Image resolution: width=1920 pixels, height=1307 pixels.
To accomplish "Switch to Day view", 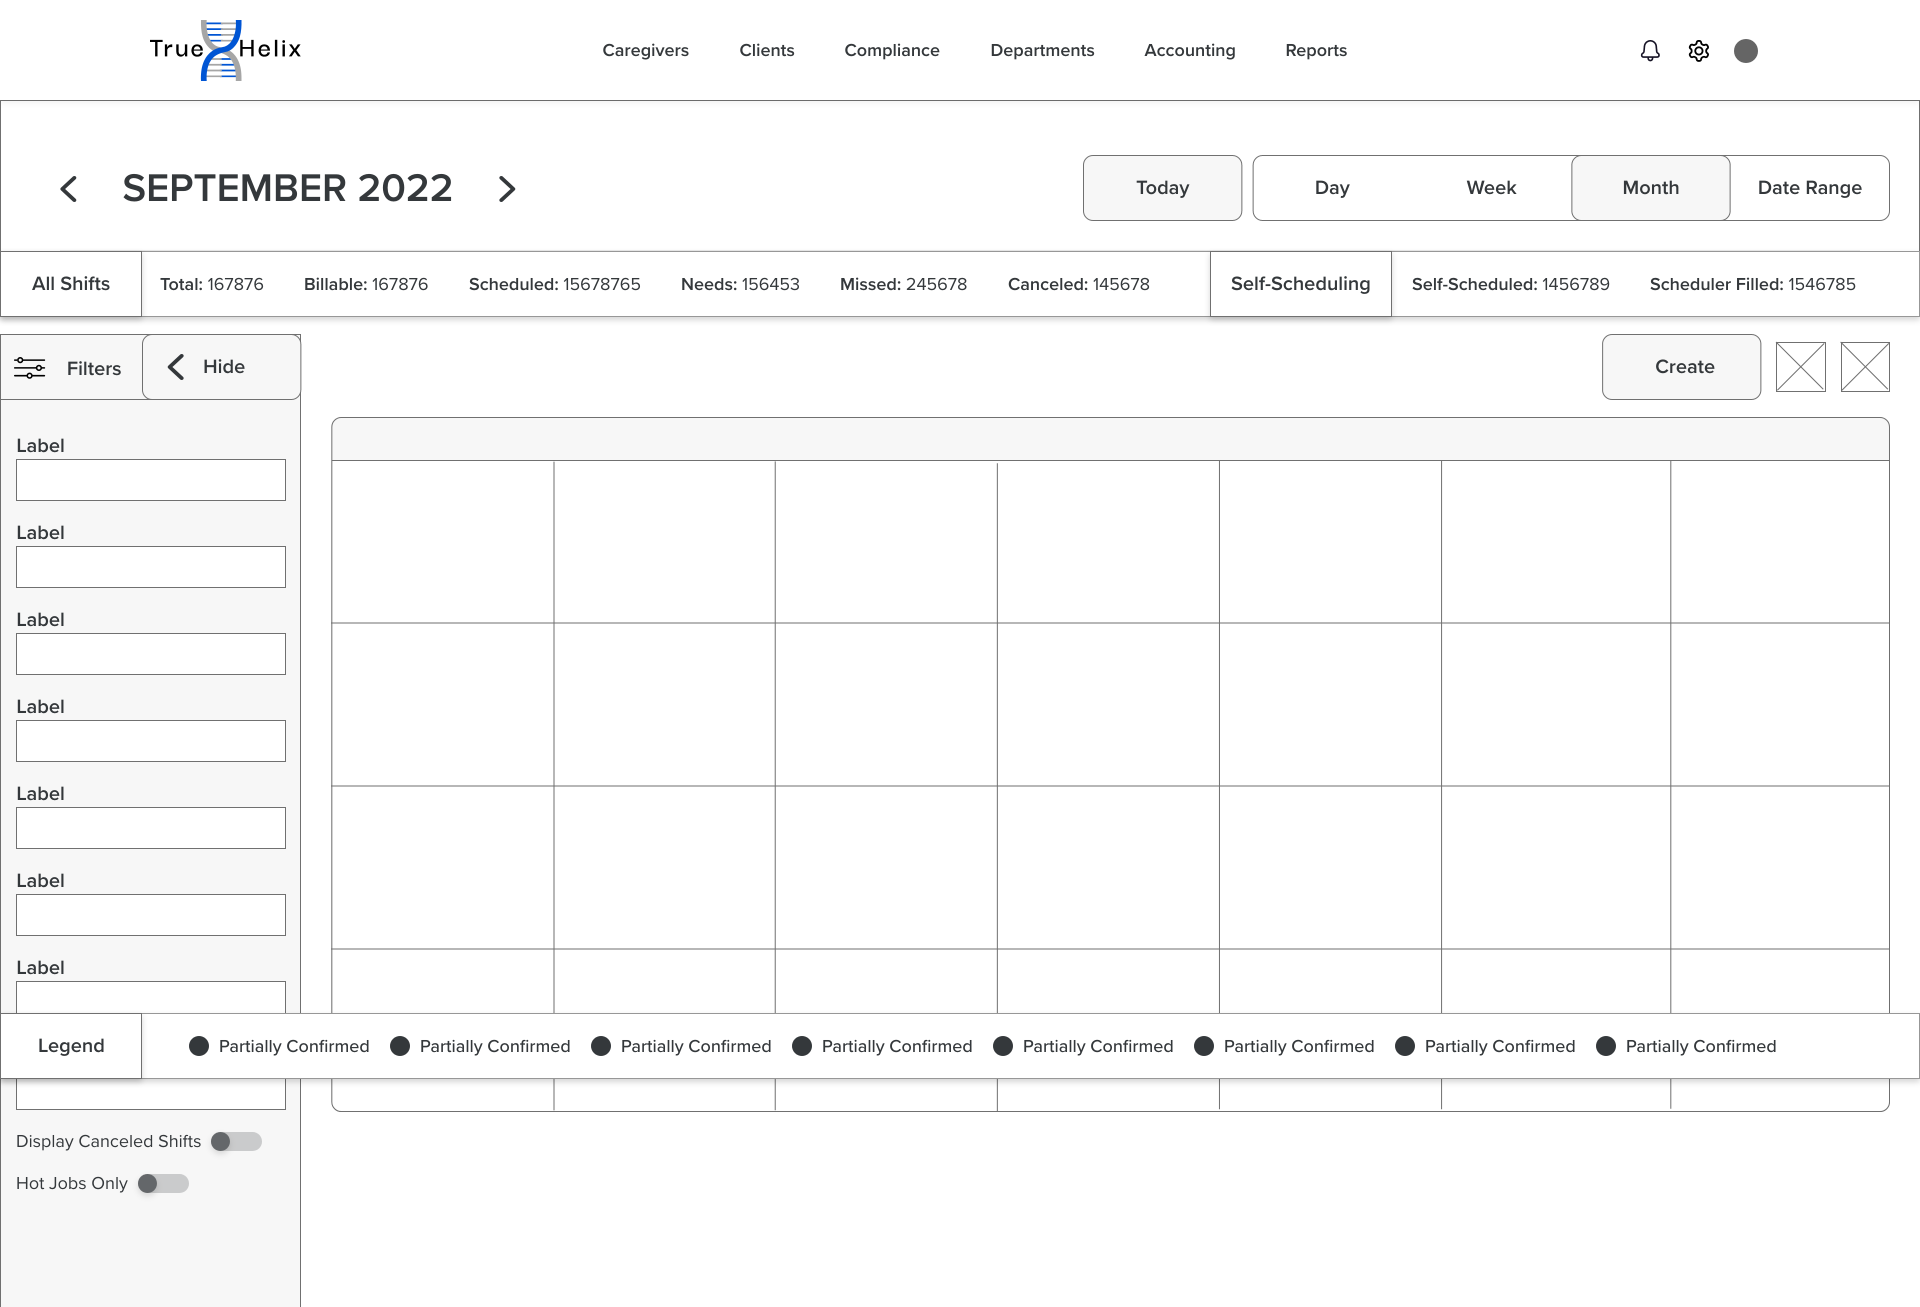I will pos(1332,188).
